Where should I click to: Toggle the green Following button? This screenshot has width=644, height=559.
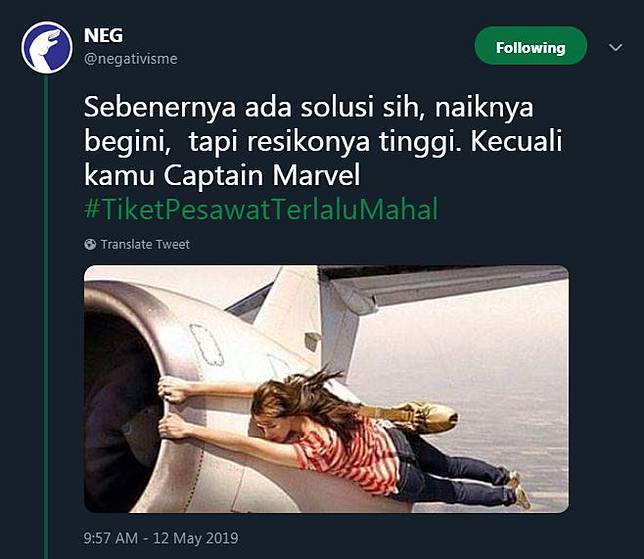(x=530, y=47)
